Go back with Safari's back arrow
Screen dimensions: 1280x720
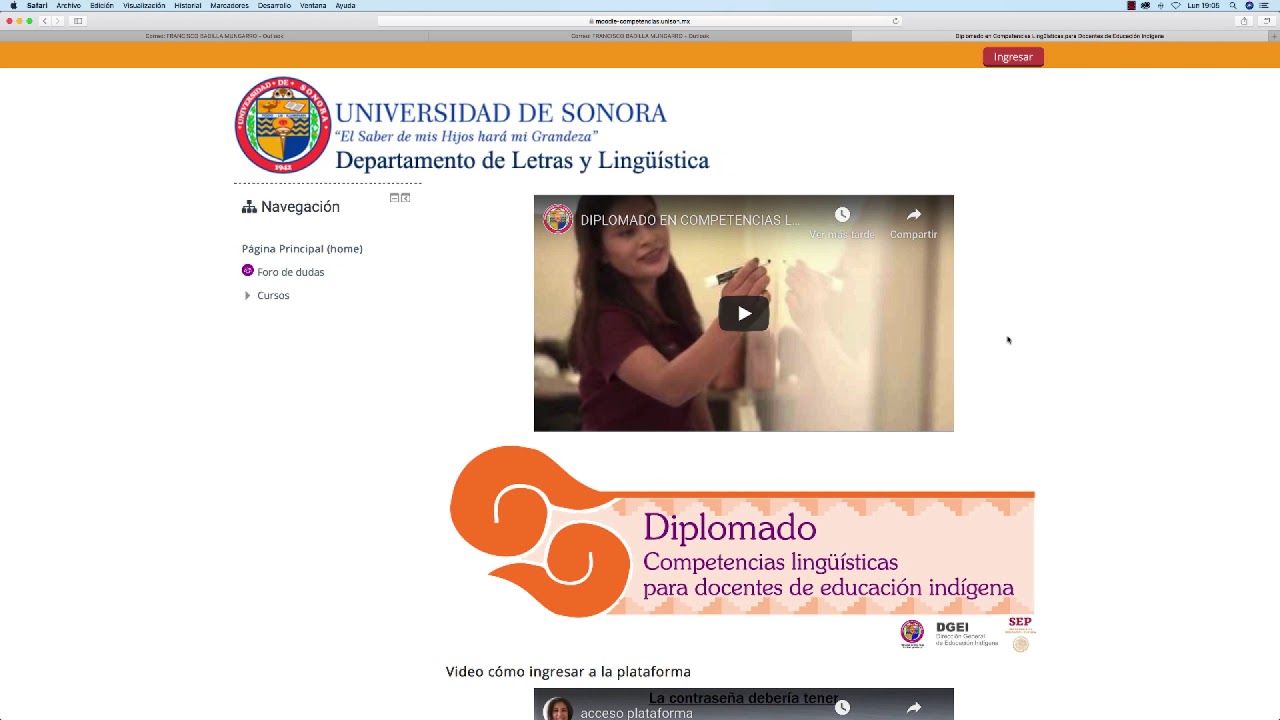pos(44,21)
